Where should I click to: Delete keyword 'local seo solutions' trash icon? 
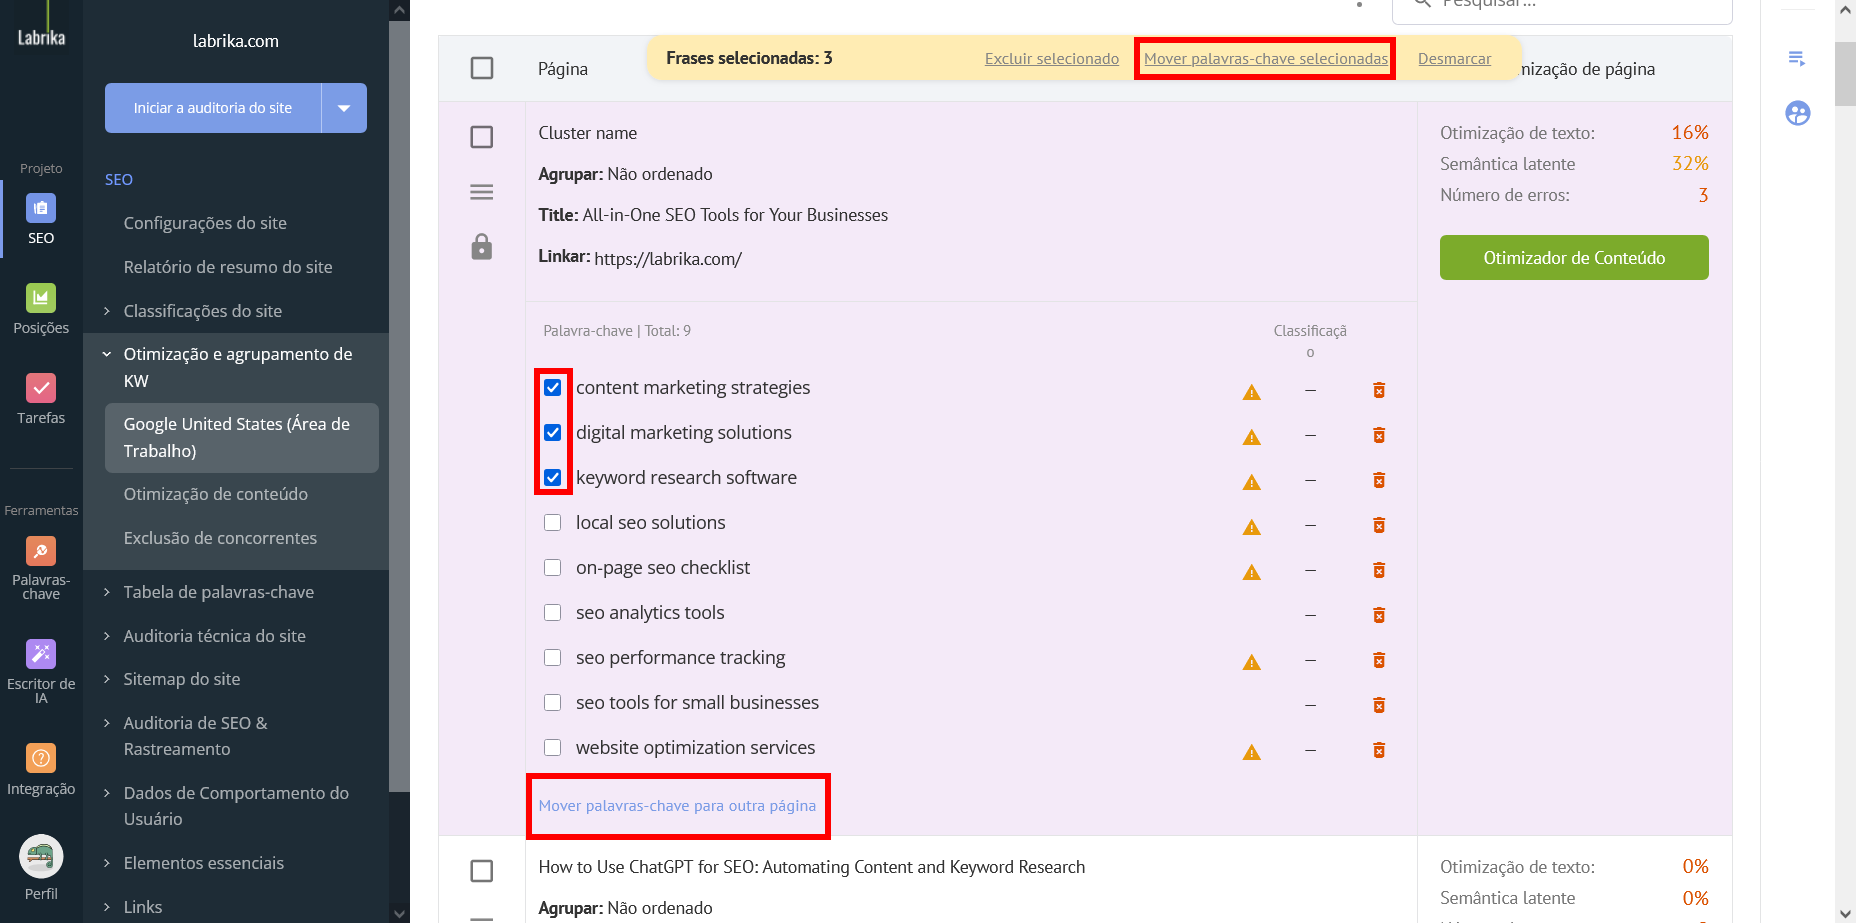(1379, 525)
